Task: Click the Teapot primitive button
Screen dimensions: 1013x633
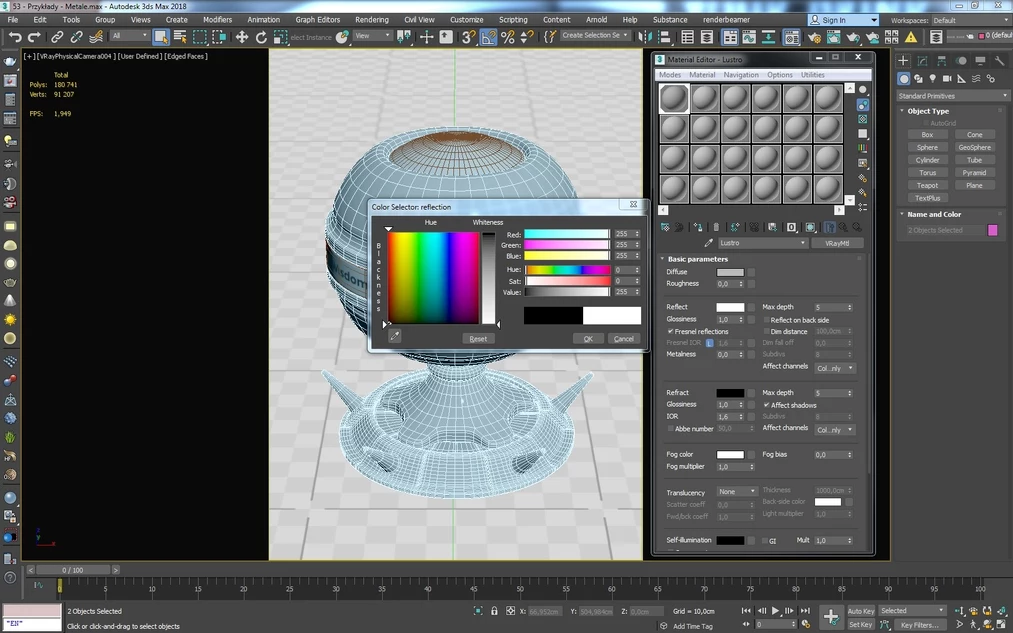Action: (927, 185)
